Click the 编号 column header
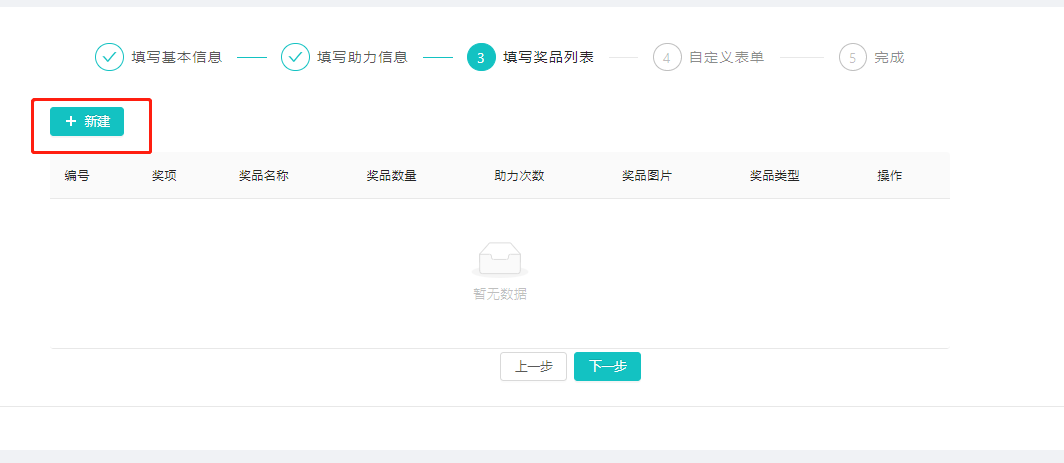The width and height of the screenshot is (1064, 463). 77,176
